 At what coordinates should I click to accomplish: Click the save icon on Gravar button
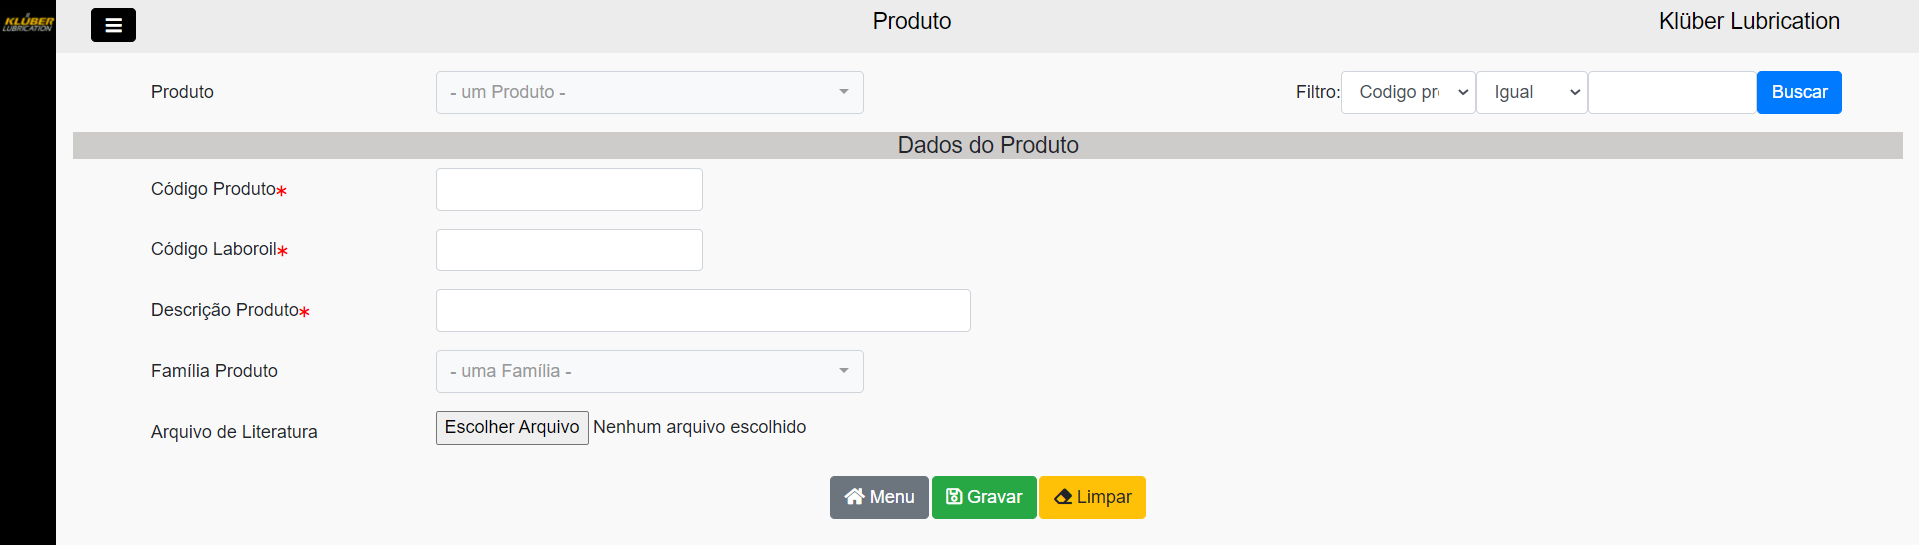tap(954, 497)
